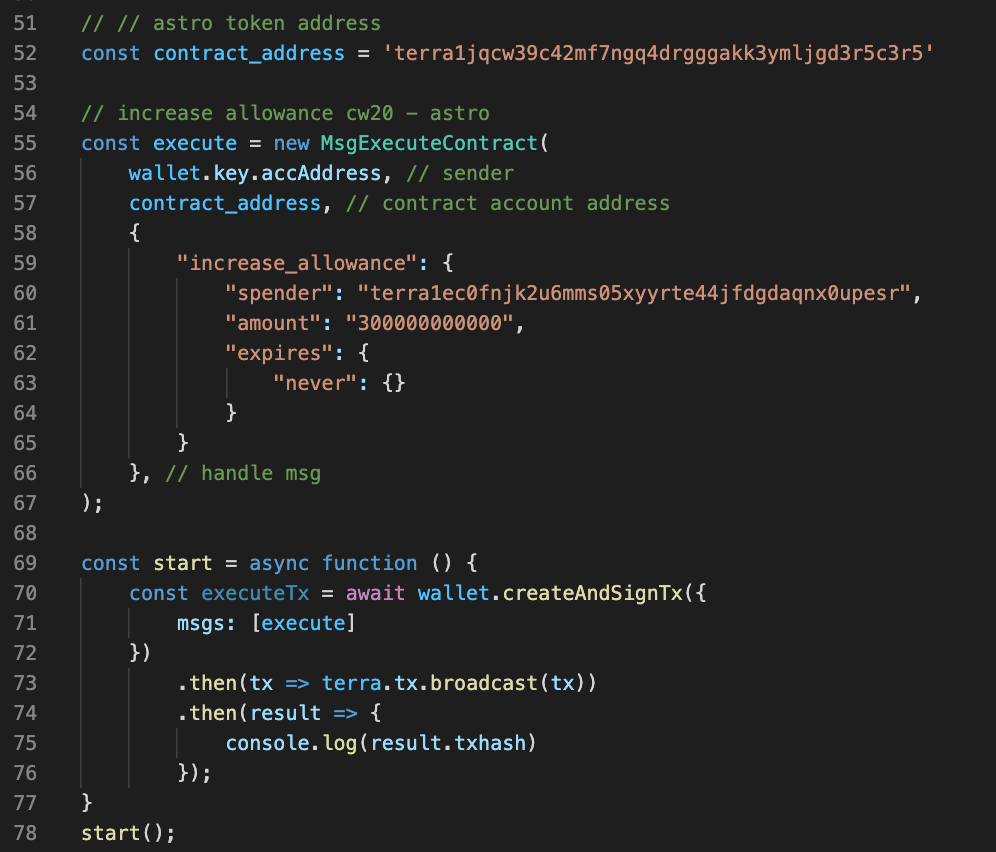Click console.log statement on line 75
Image resolution: width=996 pixels, height=852 pixels.
point(381,743)
